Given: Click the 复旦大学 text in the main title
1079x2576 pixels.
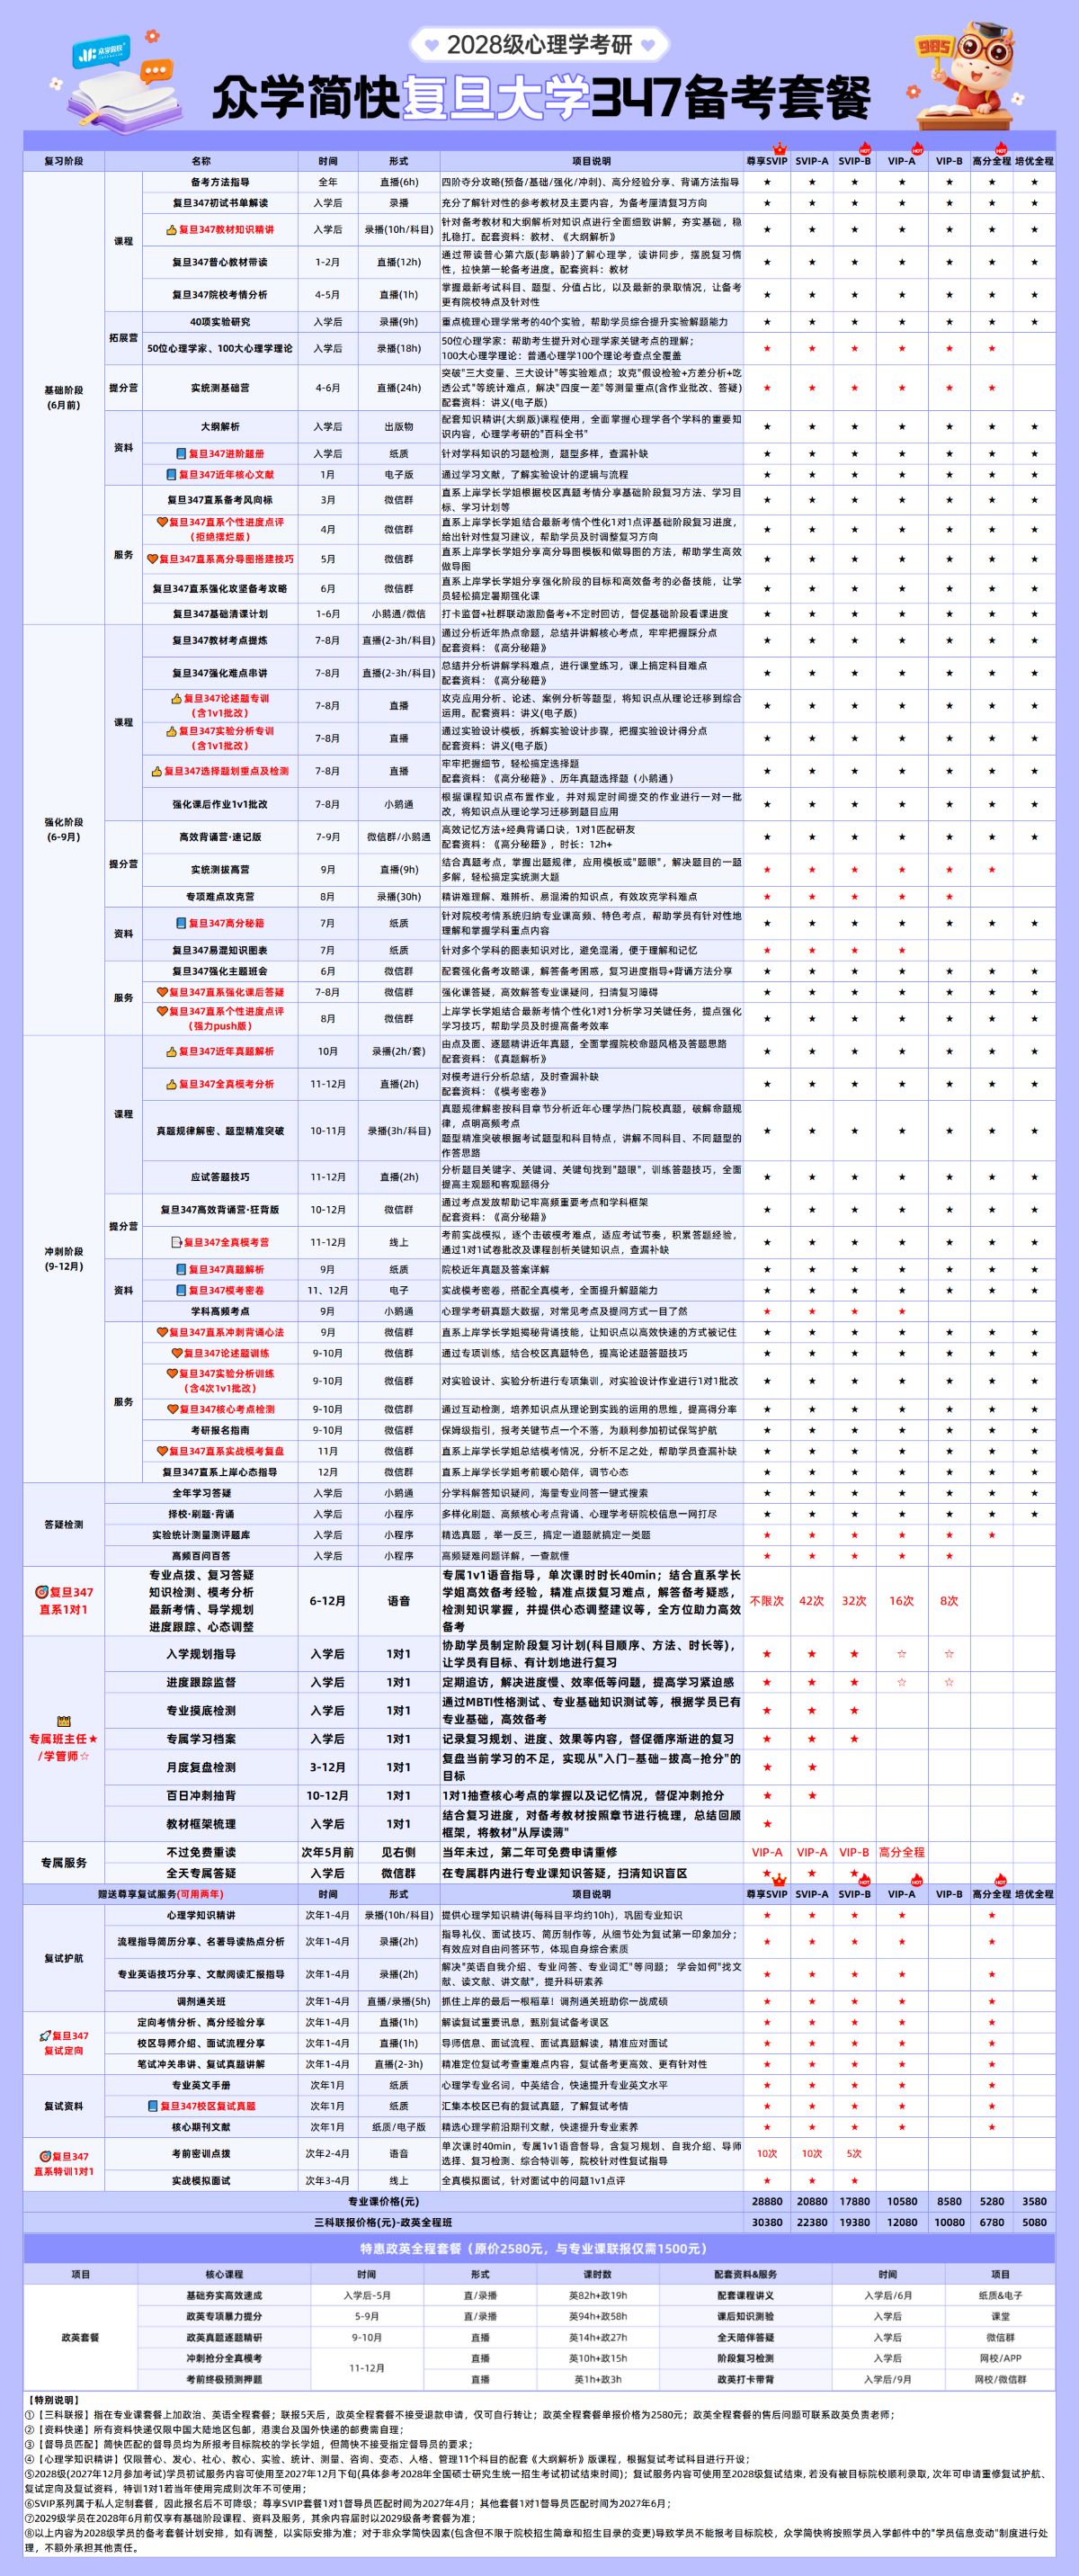Looking at the screenshot, I should (495, 98).
